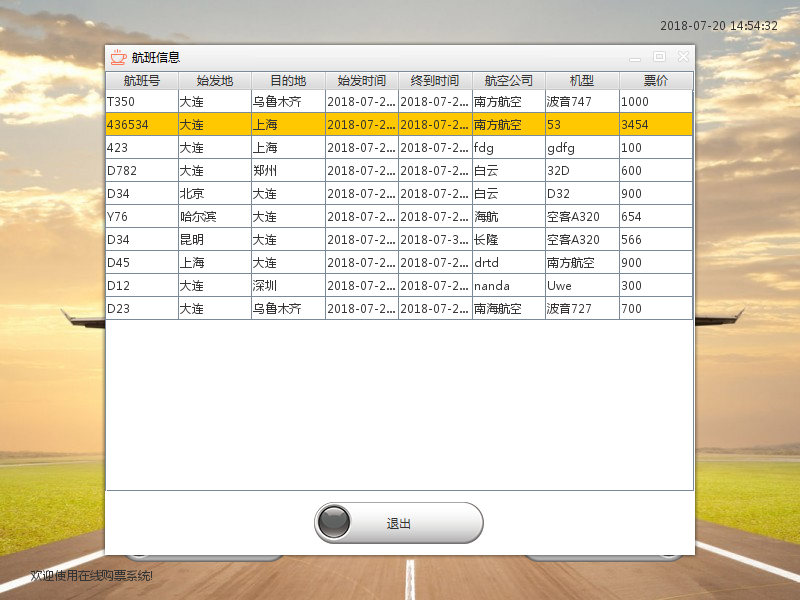The image size is (800, 600).
Task: Click the date-time clock 2018-07-20 14:54:32
Action: (x=719, y=26)
